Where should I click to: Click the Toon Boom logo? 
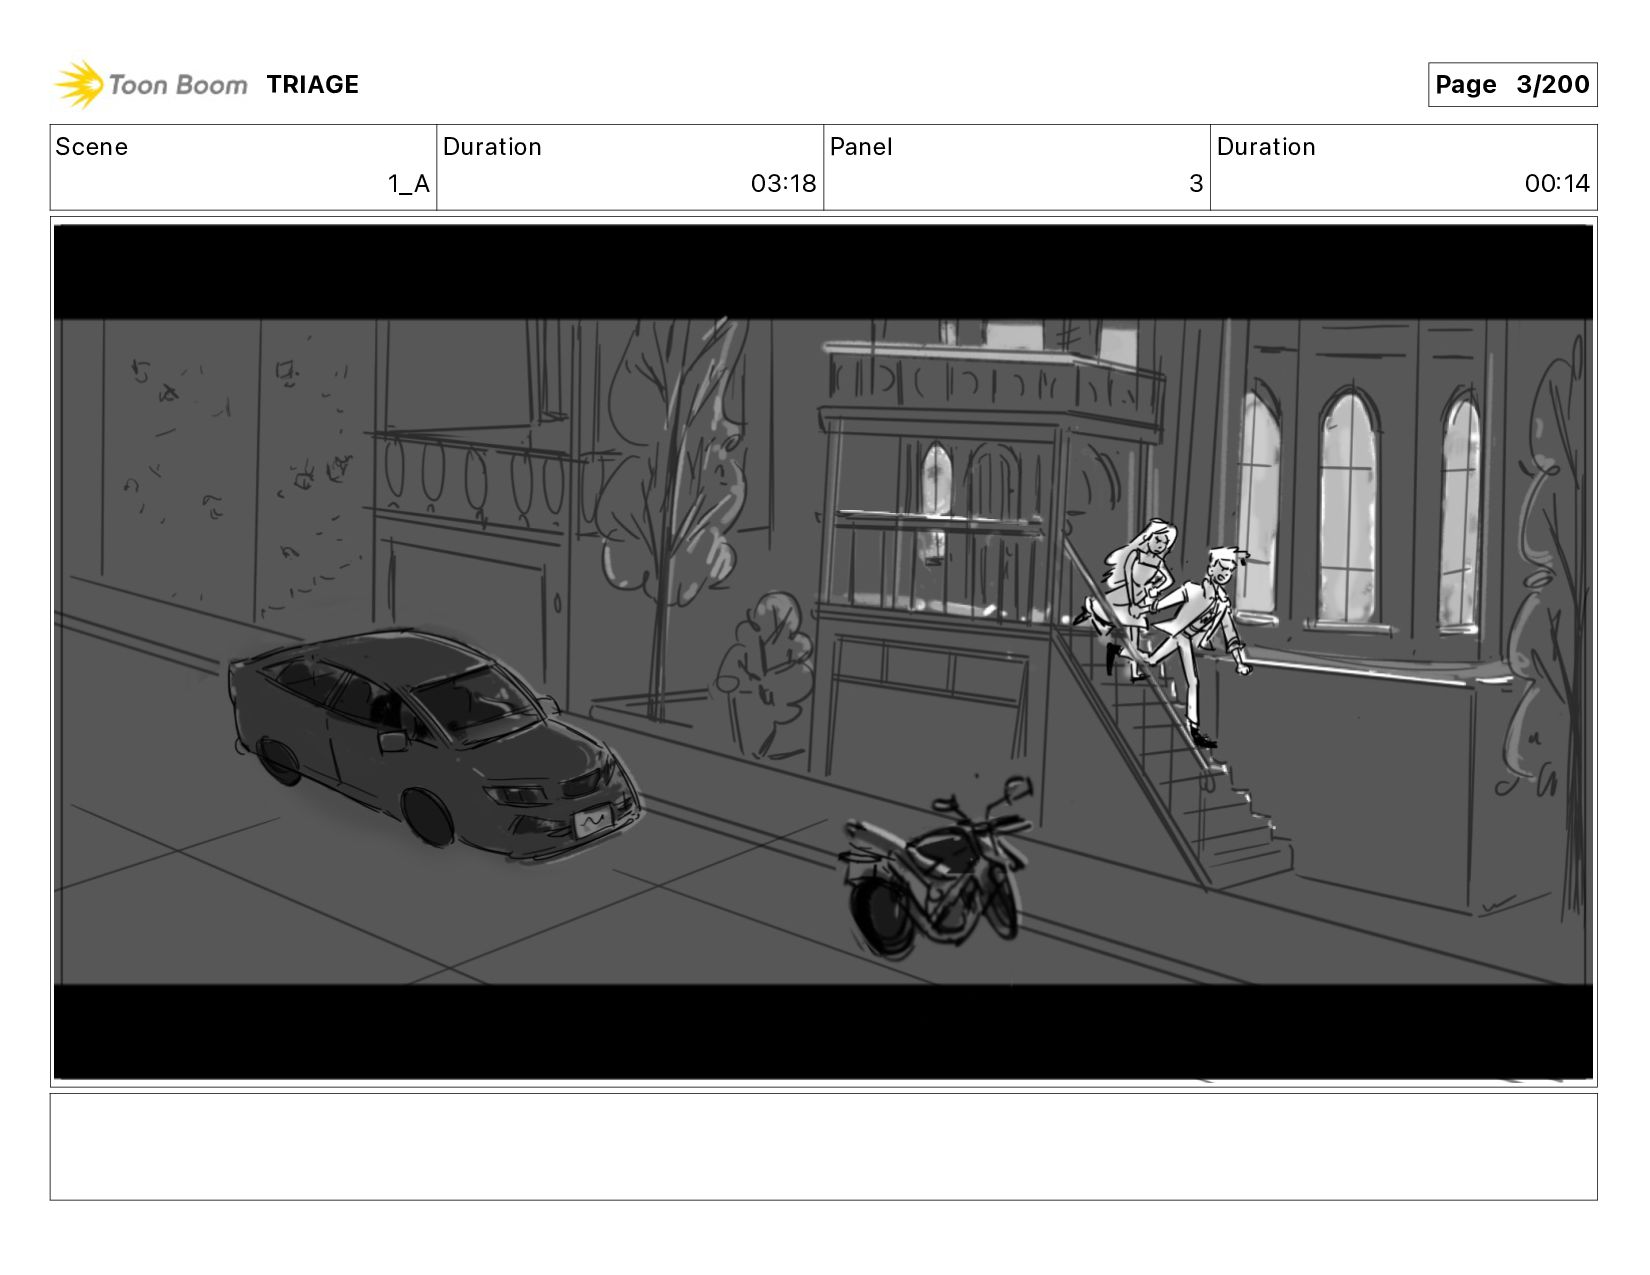coord(150,84)
